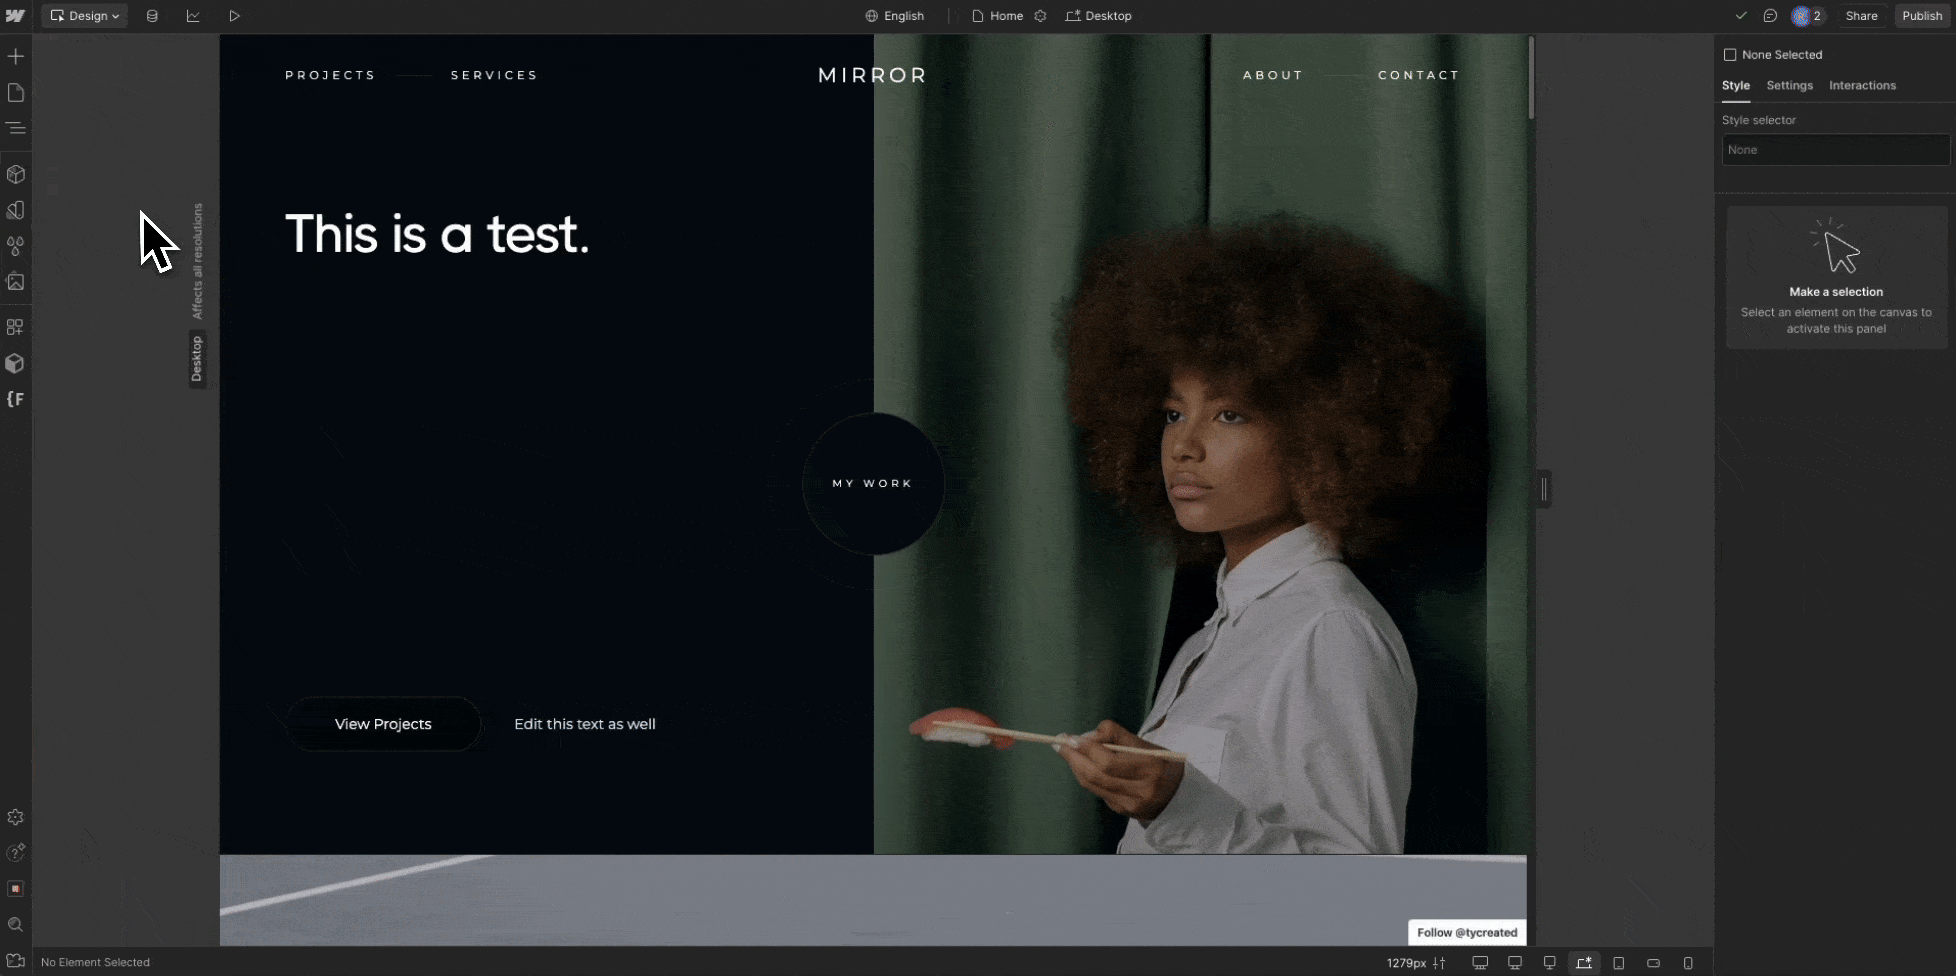1956x976 pixels.
Task: Select the tablet breakpoint icon
Action: tap(1619, 963)
